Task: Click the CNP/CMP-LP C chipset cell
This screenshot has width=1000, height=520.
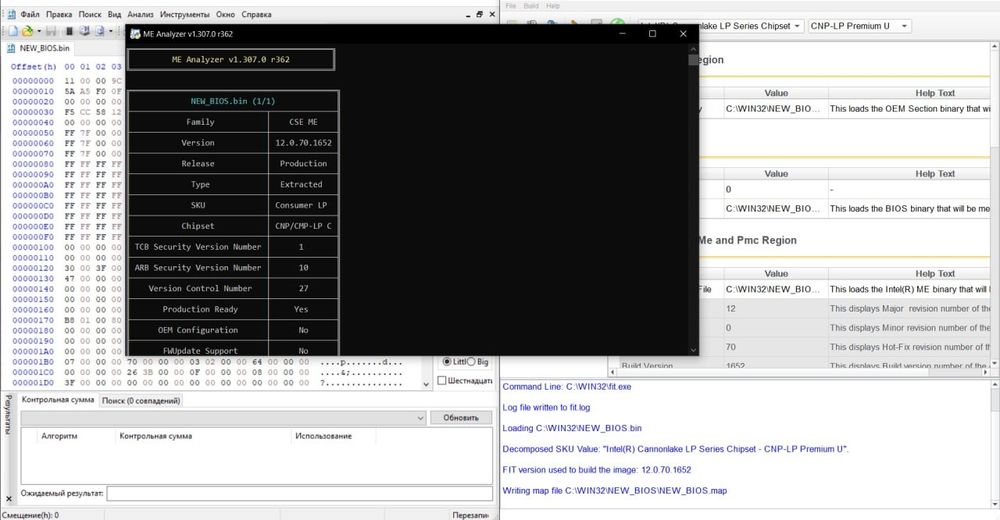Action: [x=304, y=226]
